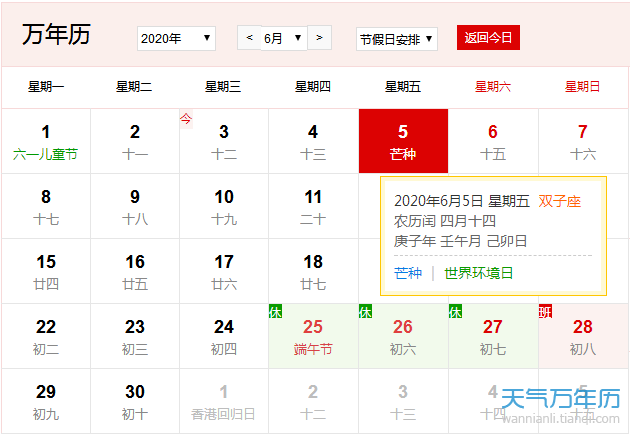Select June 28 初八 workday cell
This screenshot has height=434, width=630.
583,336
